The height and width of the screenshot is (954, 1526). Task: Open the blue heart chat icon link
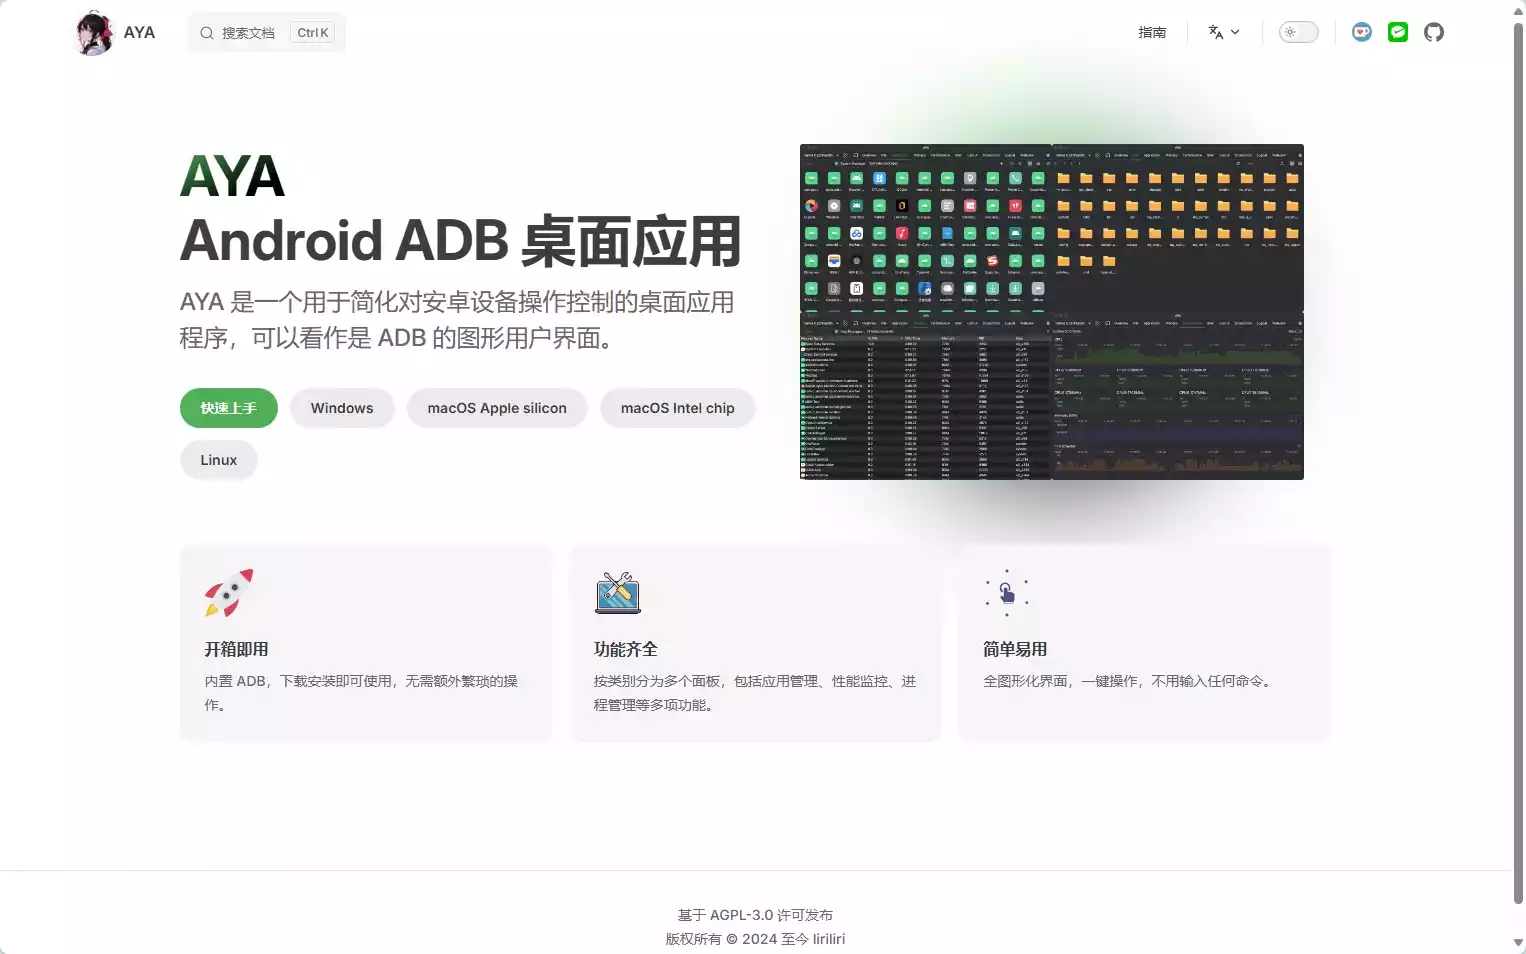point(1362,32)
